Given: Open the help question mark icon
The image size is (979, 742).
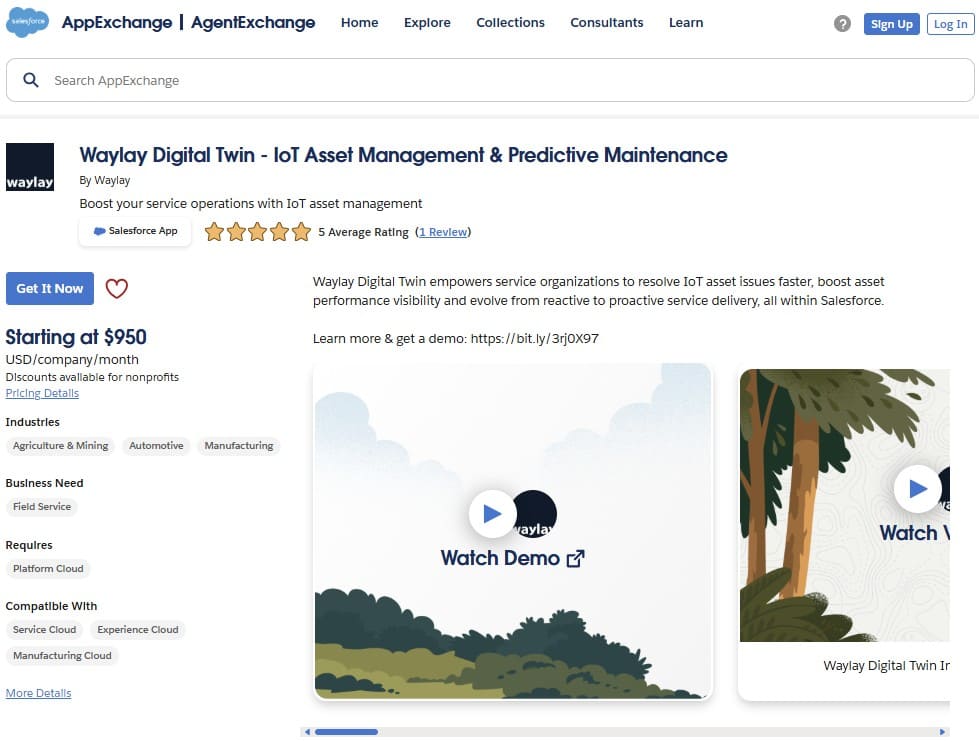Looking at the screenshot, I should (842, 24).
